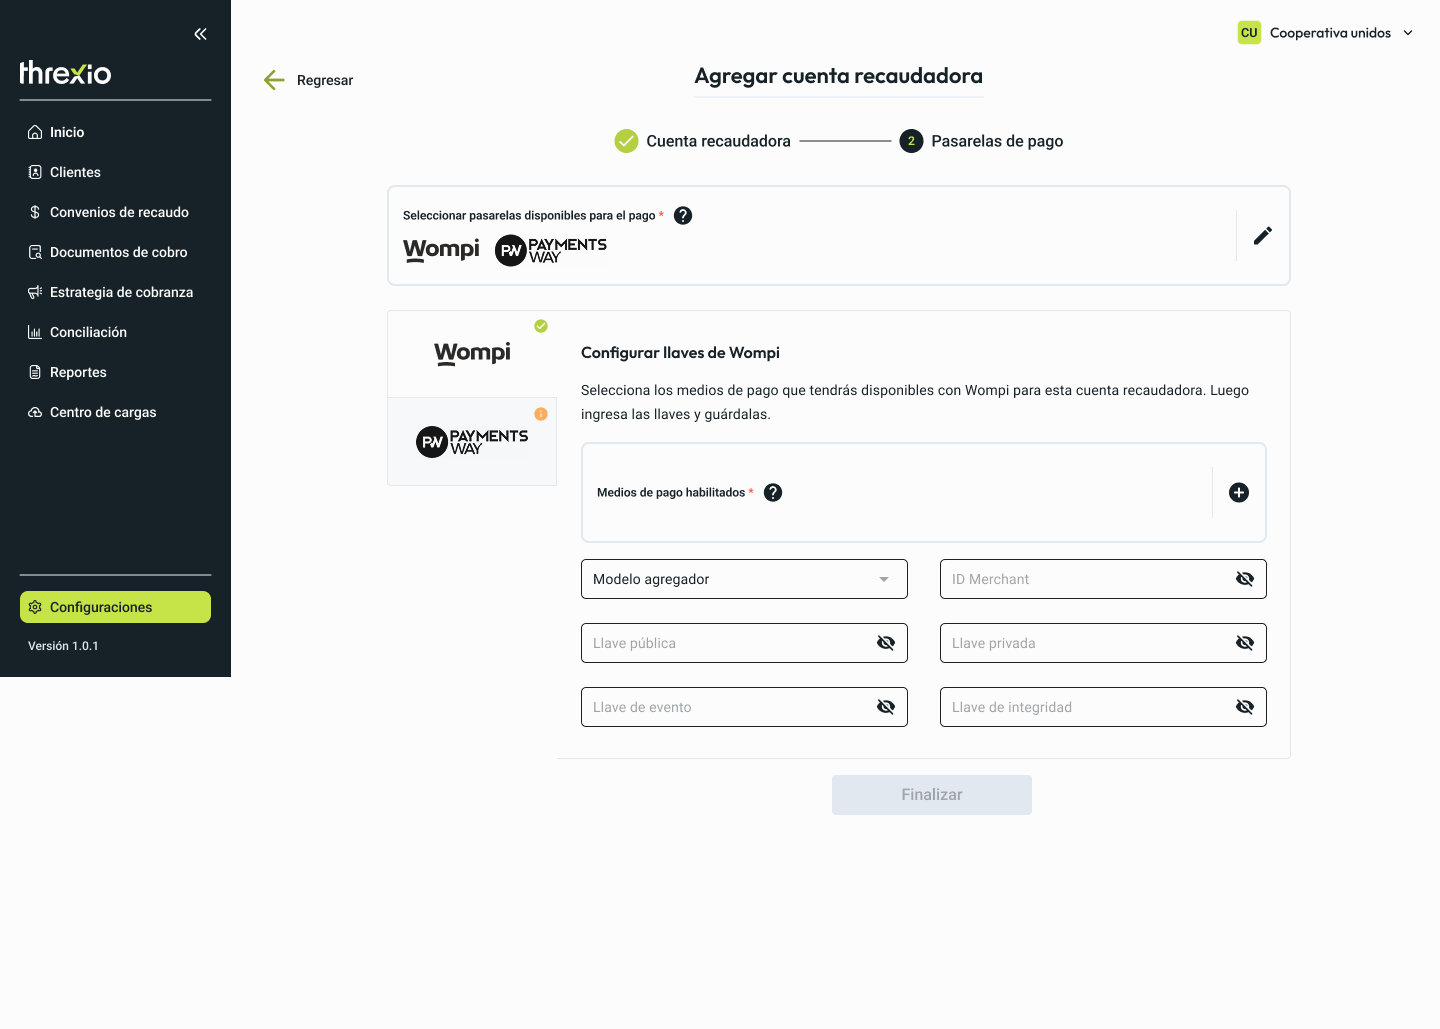Click the Pasarelas de pago step label
Image resolution: width=1440 pixels, height=1029 pixels.
pos(997,141)
